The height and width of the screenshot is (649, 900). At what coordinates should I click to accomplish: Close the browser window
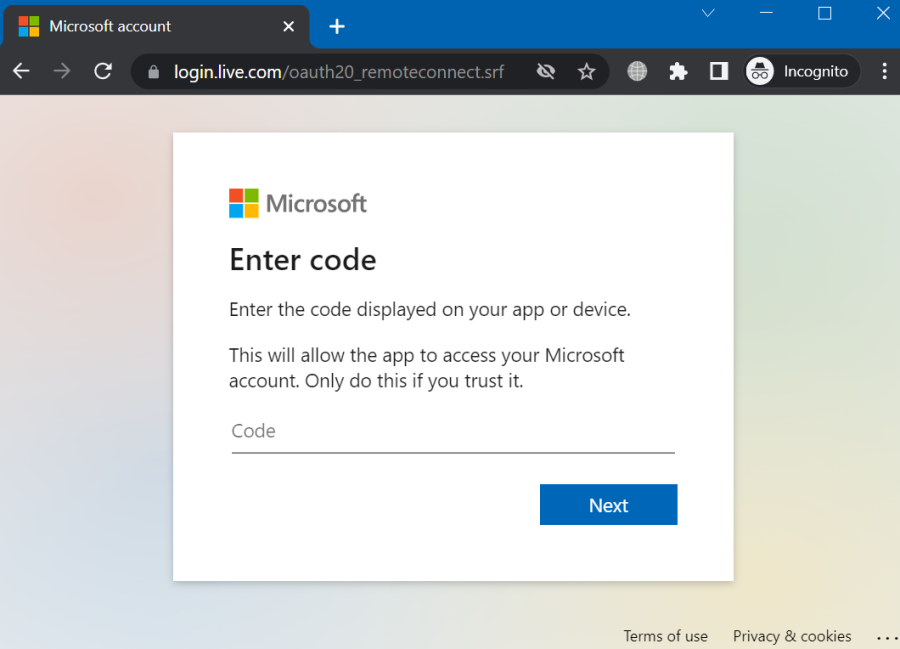[883, 13]
